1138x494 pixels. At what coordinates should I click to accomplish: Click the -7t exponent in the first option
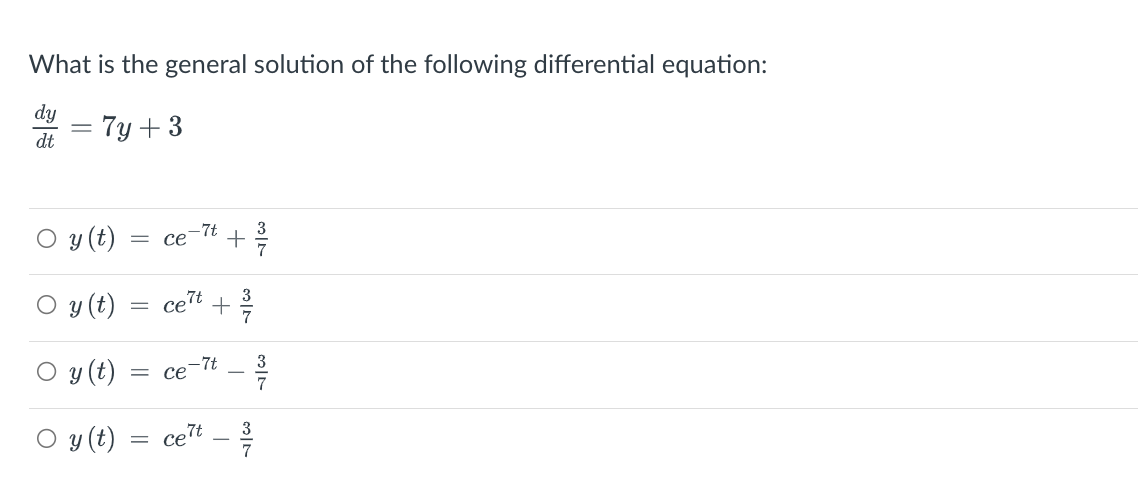click(202, 231)
